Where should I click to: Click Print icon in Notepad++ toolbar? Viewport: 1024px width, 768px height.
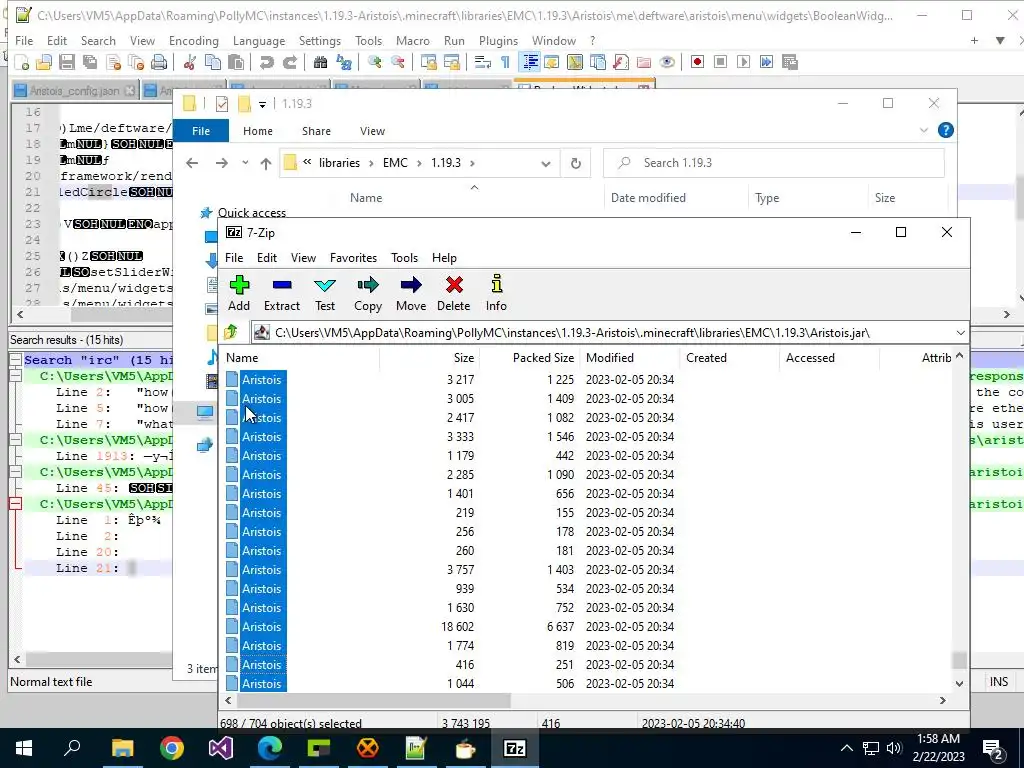pos(159,62)
